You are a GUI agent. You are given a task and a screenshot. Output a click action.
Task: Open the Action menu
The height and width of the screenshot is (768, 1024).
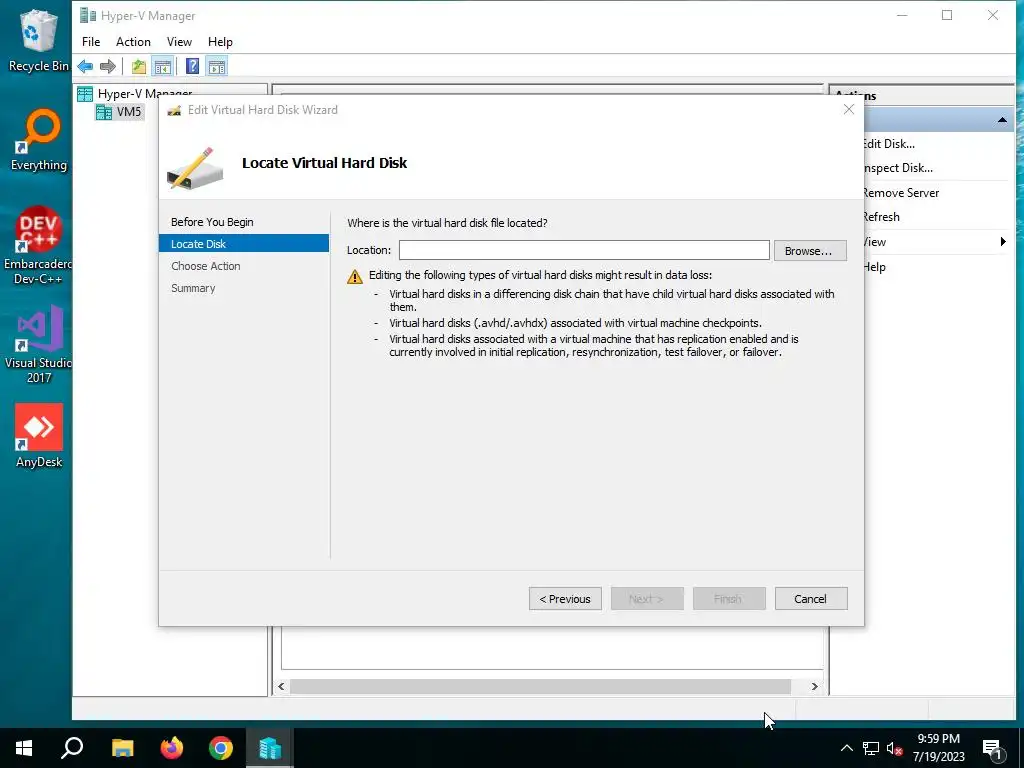pyautogui.click(x=133, y=42)
